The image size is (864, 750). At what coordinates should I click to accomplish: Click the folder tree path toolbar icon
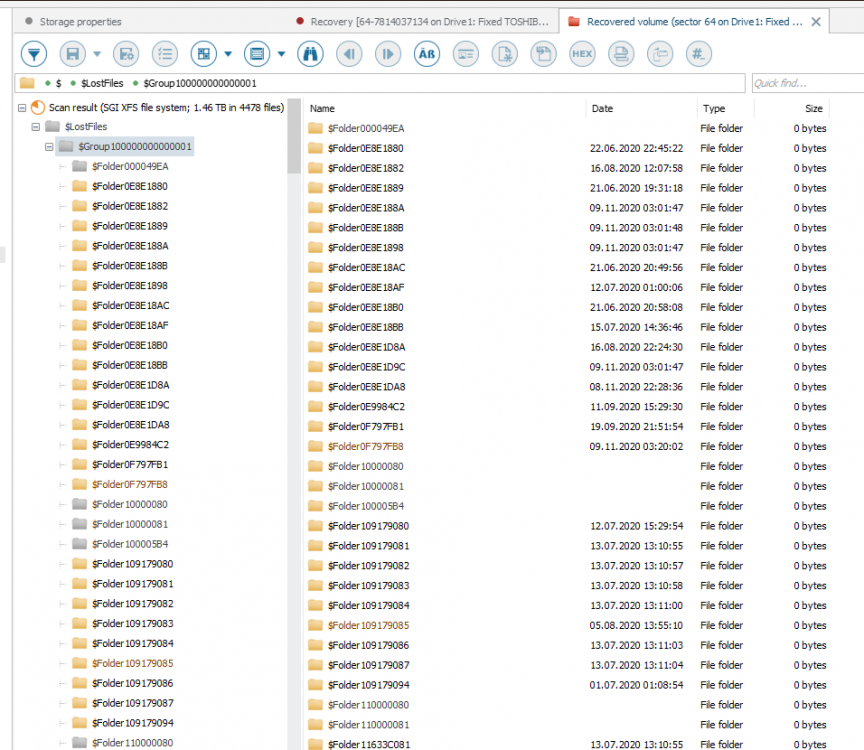coord(660,54)
